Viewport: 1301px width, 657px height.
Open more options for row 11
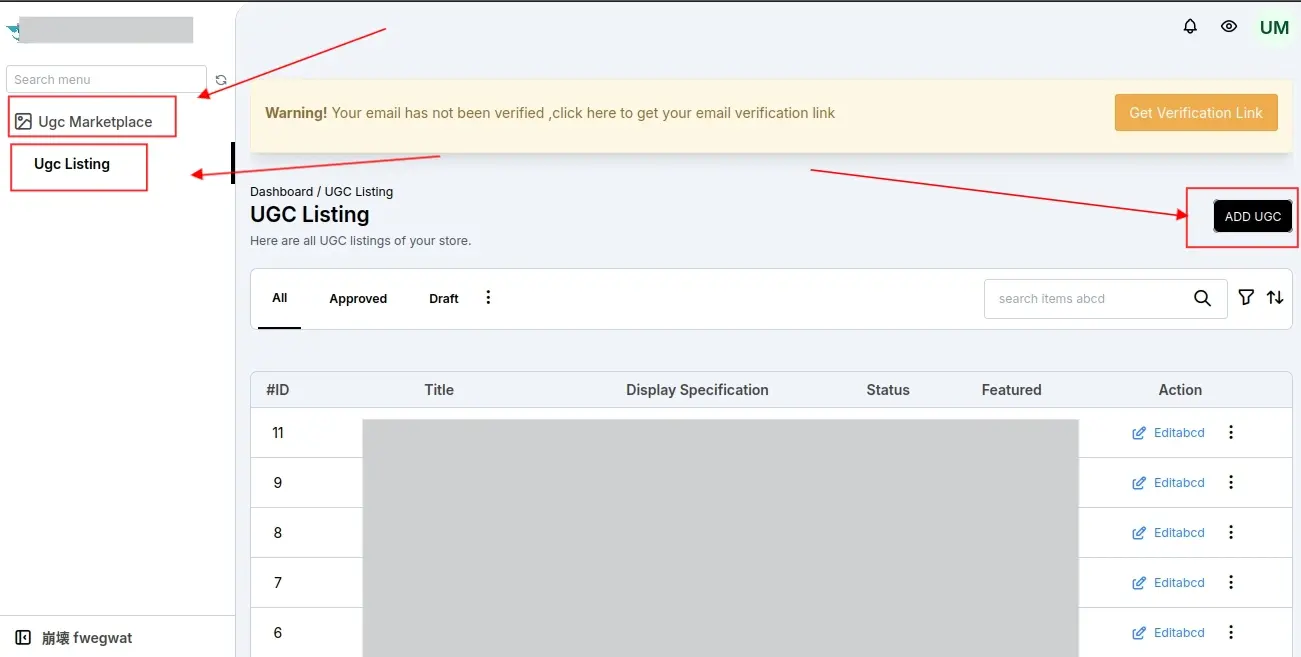pos(1231,432)
